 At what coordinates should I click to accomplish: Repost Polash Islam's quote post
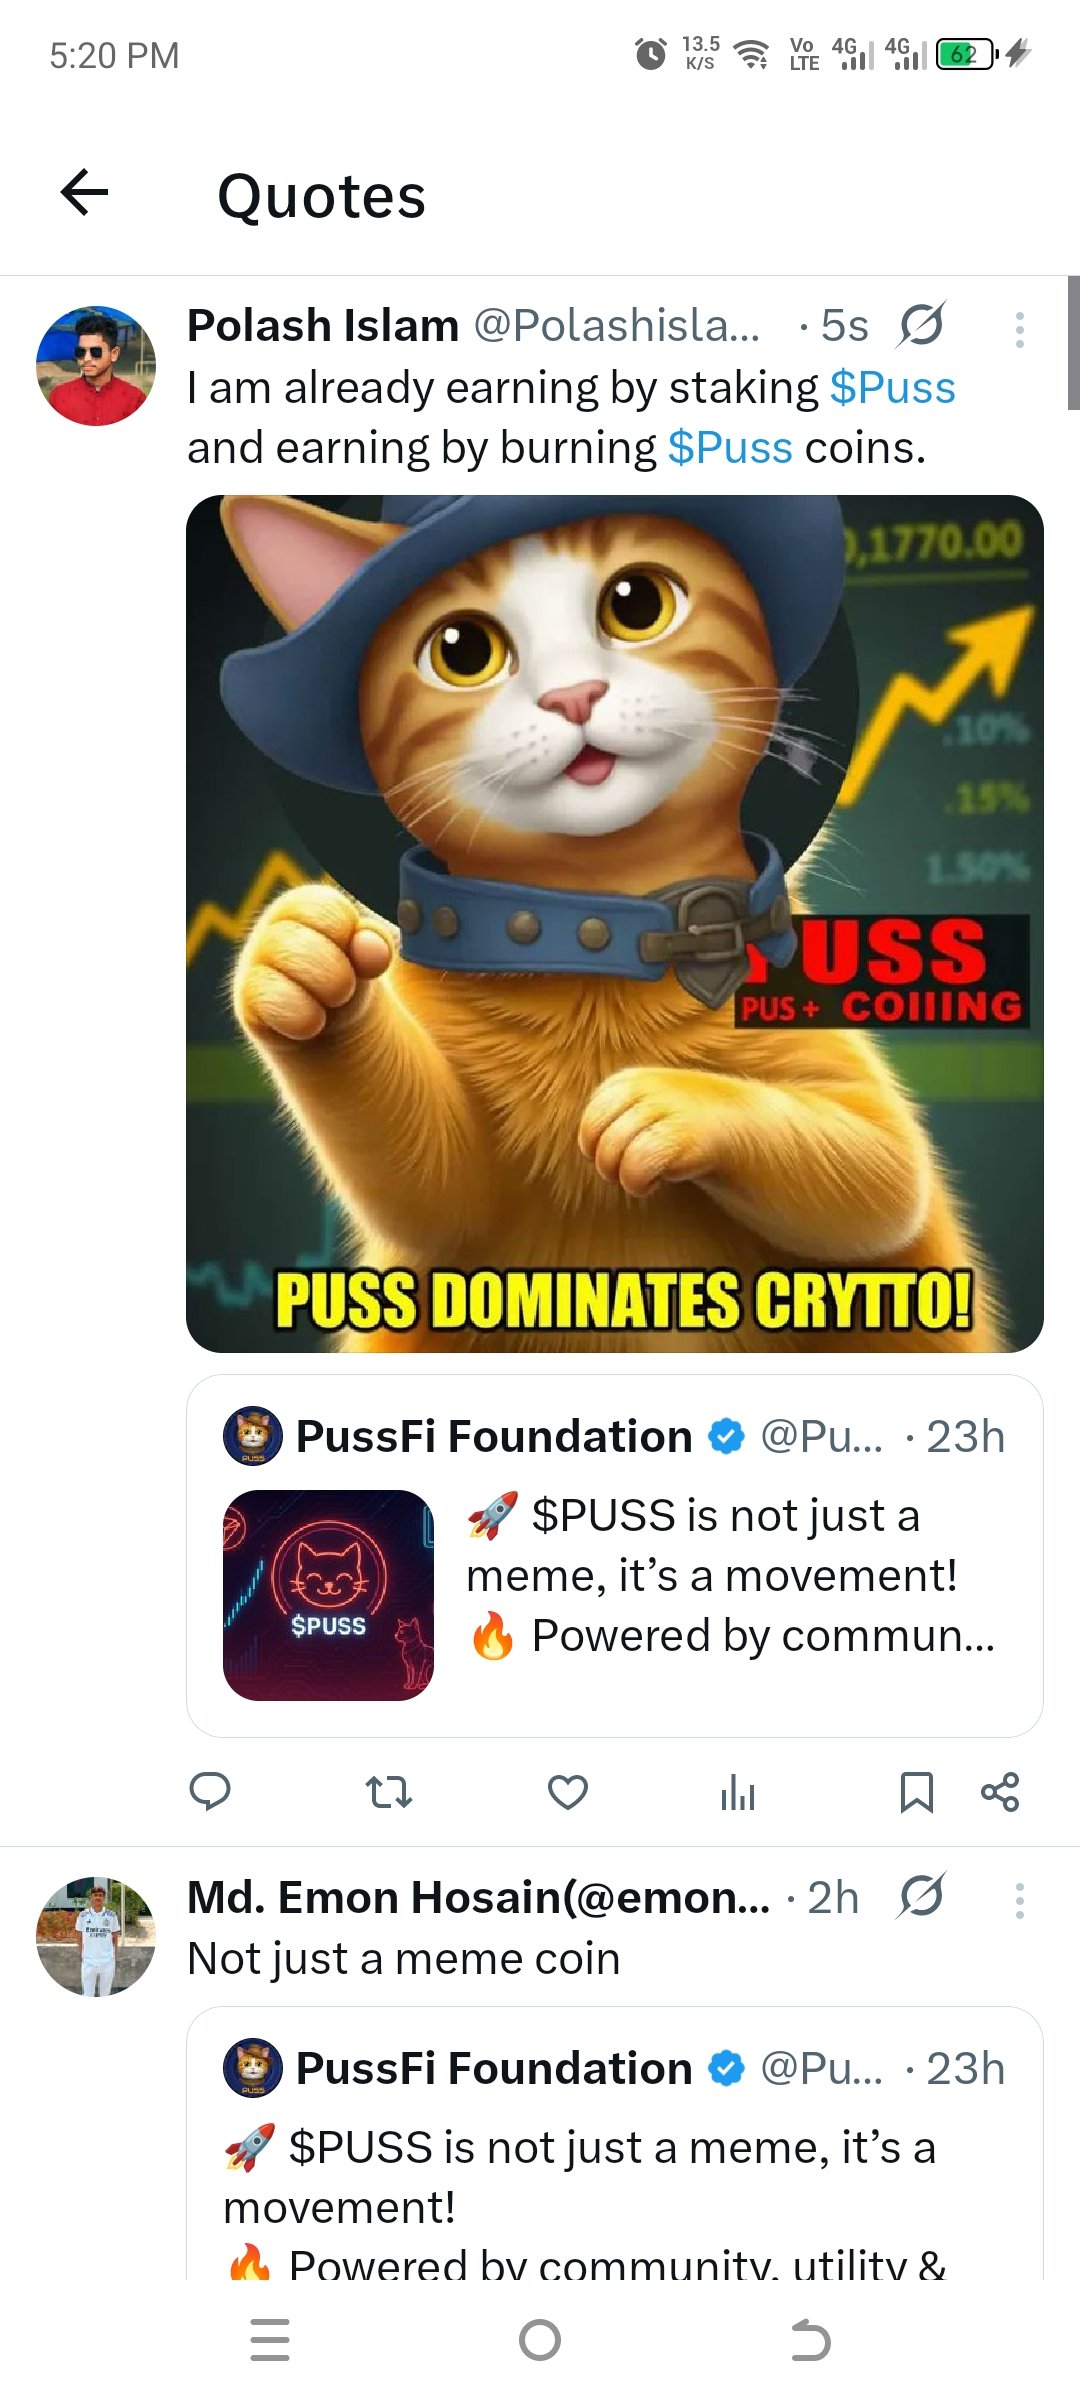click(389, 1792)
